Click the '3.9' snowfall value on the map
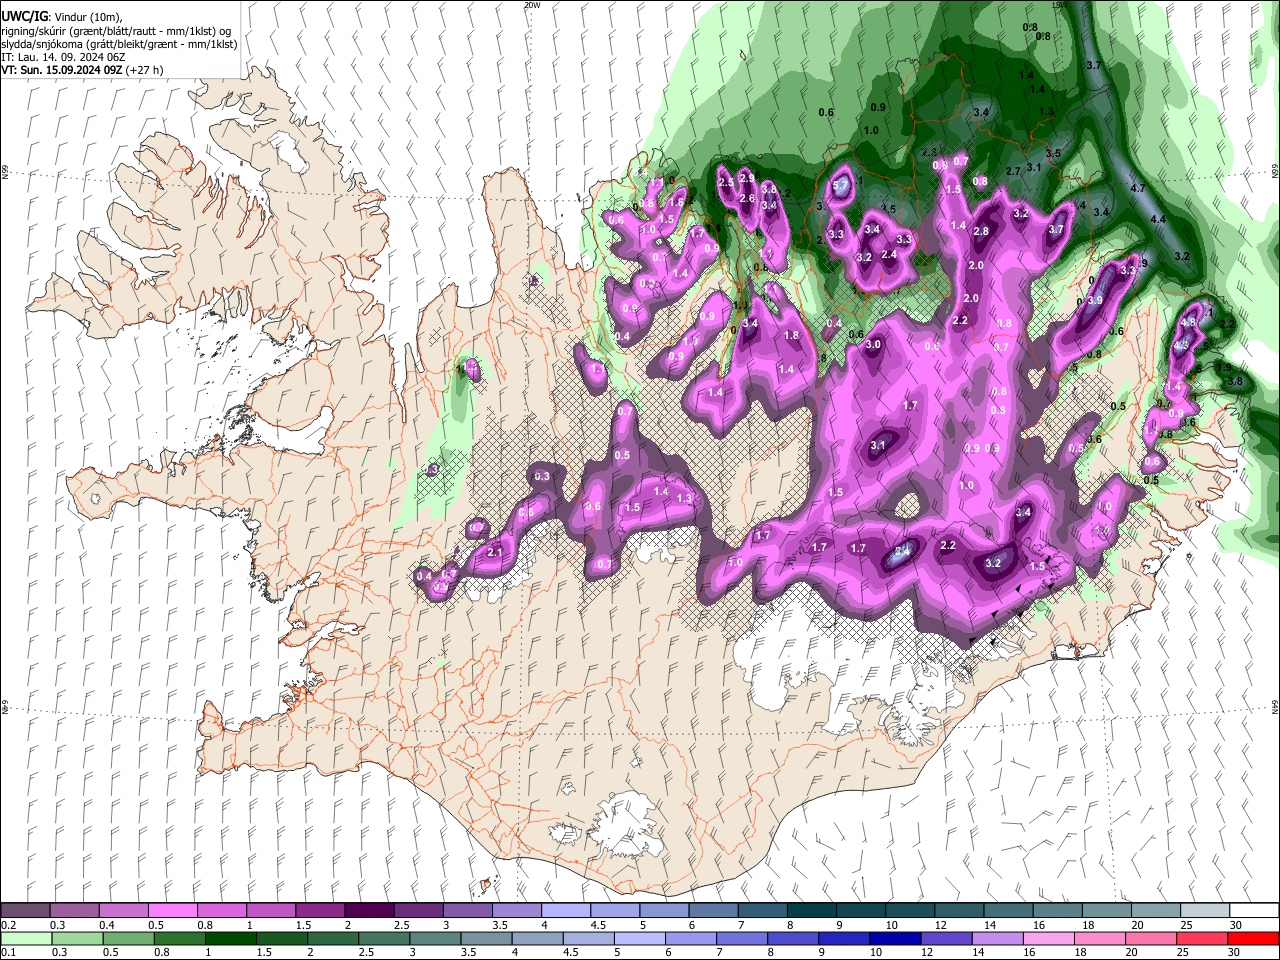 coord(1095,300)
